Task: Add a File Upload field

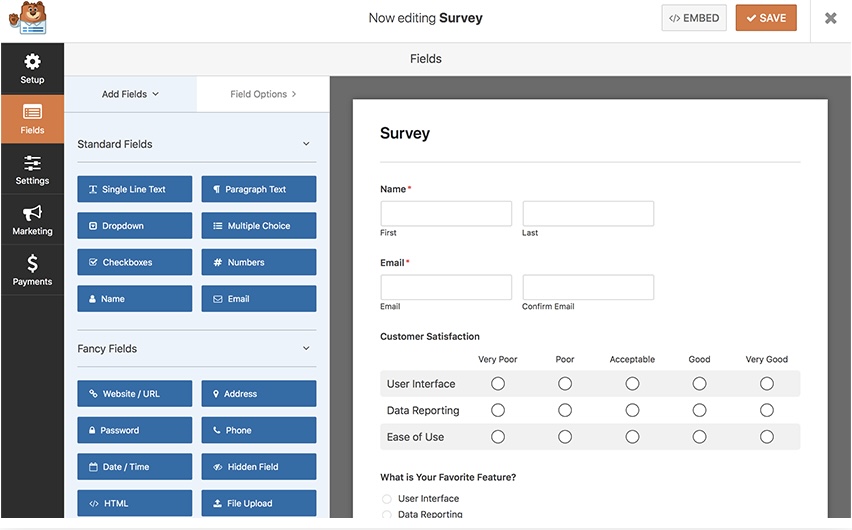Action: click(258, 503)
